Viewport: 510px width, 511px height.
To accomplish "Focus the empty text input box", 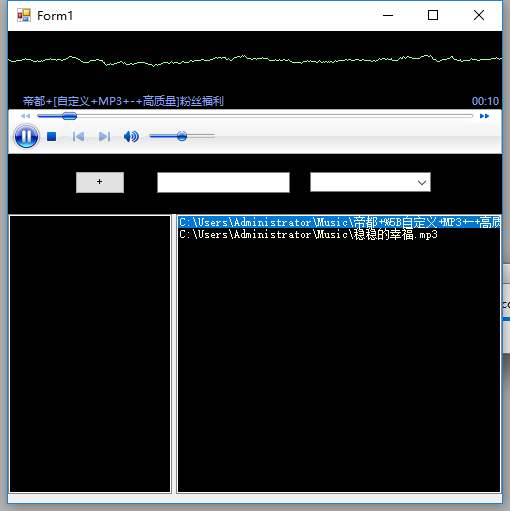I will click(223, 182).
